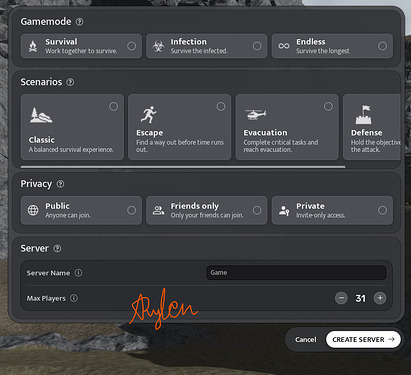Click the Scenarios horizontal scrollbar
The height and width of the screenshot is (375, 411).
pyautogui.click(x=183, y=167)
